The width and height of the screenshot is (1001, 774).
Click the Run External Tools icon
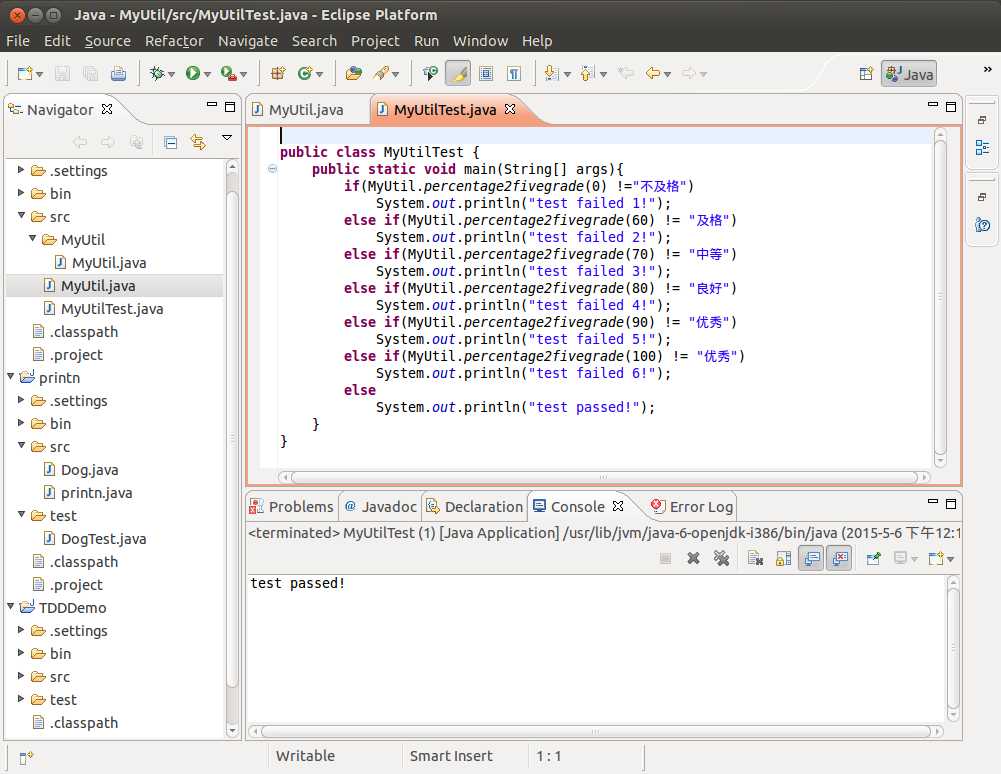coord(229,73)
